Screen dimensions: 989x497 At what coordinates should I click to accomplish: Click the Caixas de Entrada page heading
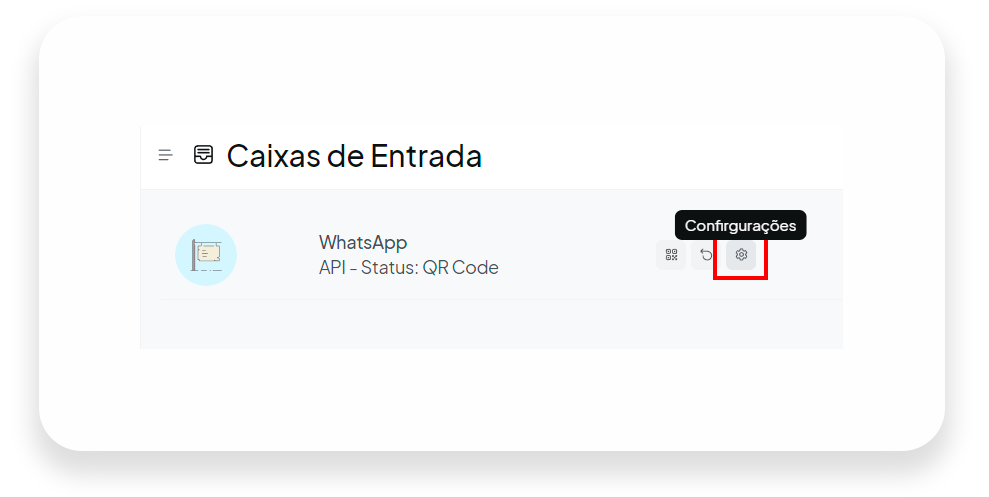click(x=354, y=156)
